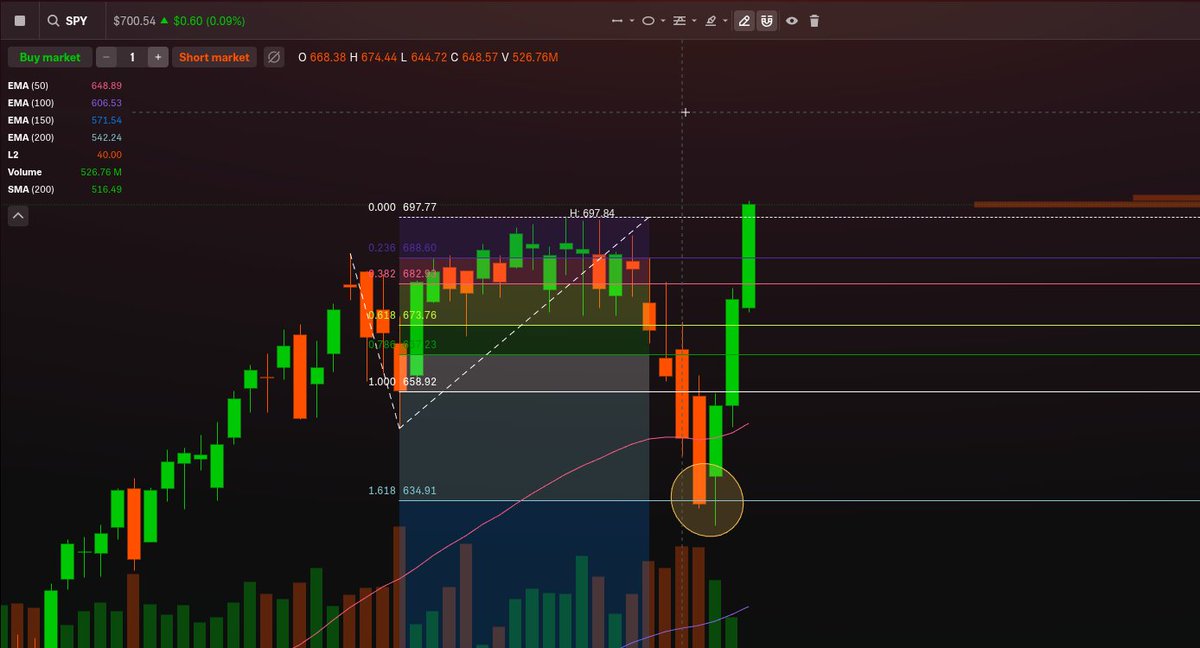Select the Volume indicator row
The width and height of the screenshot is (1200, 648).
click(65, 172)
